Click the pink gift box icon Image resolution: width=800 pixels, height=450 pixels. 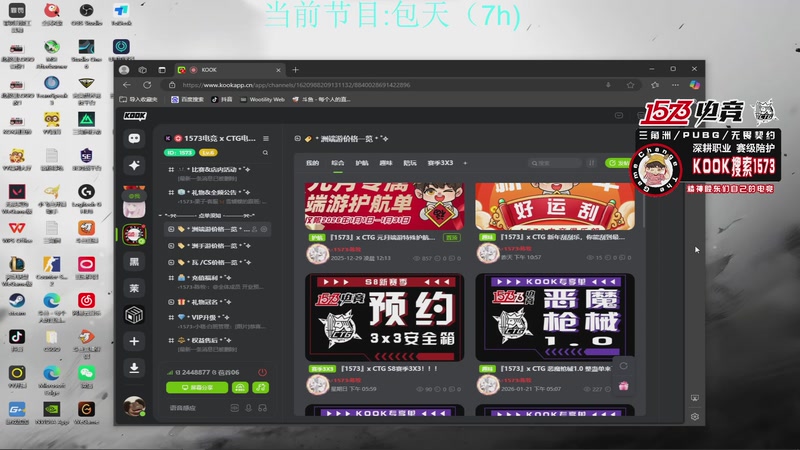pyautogui.click(x=623, y=386)
